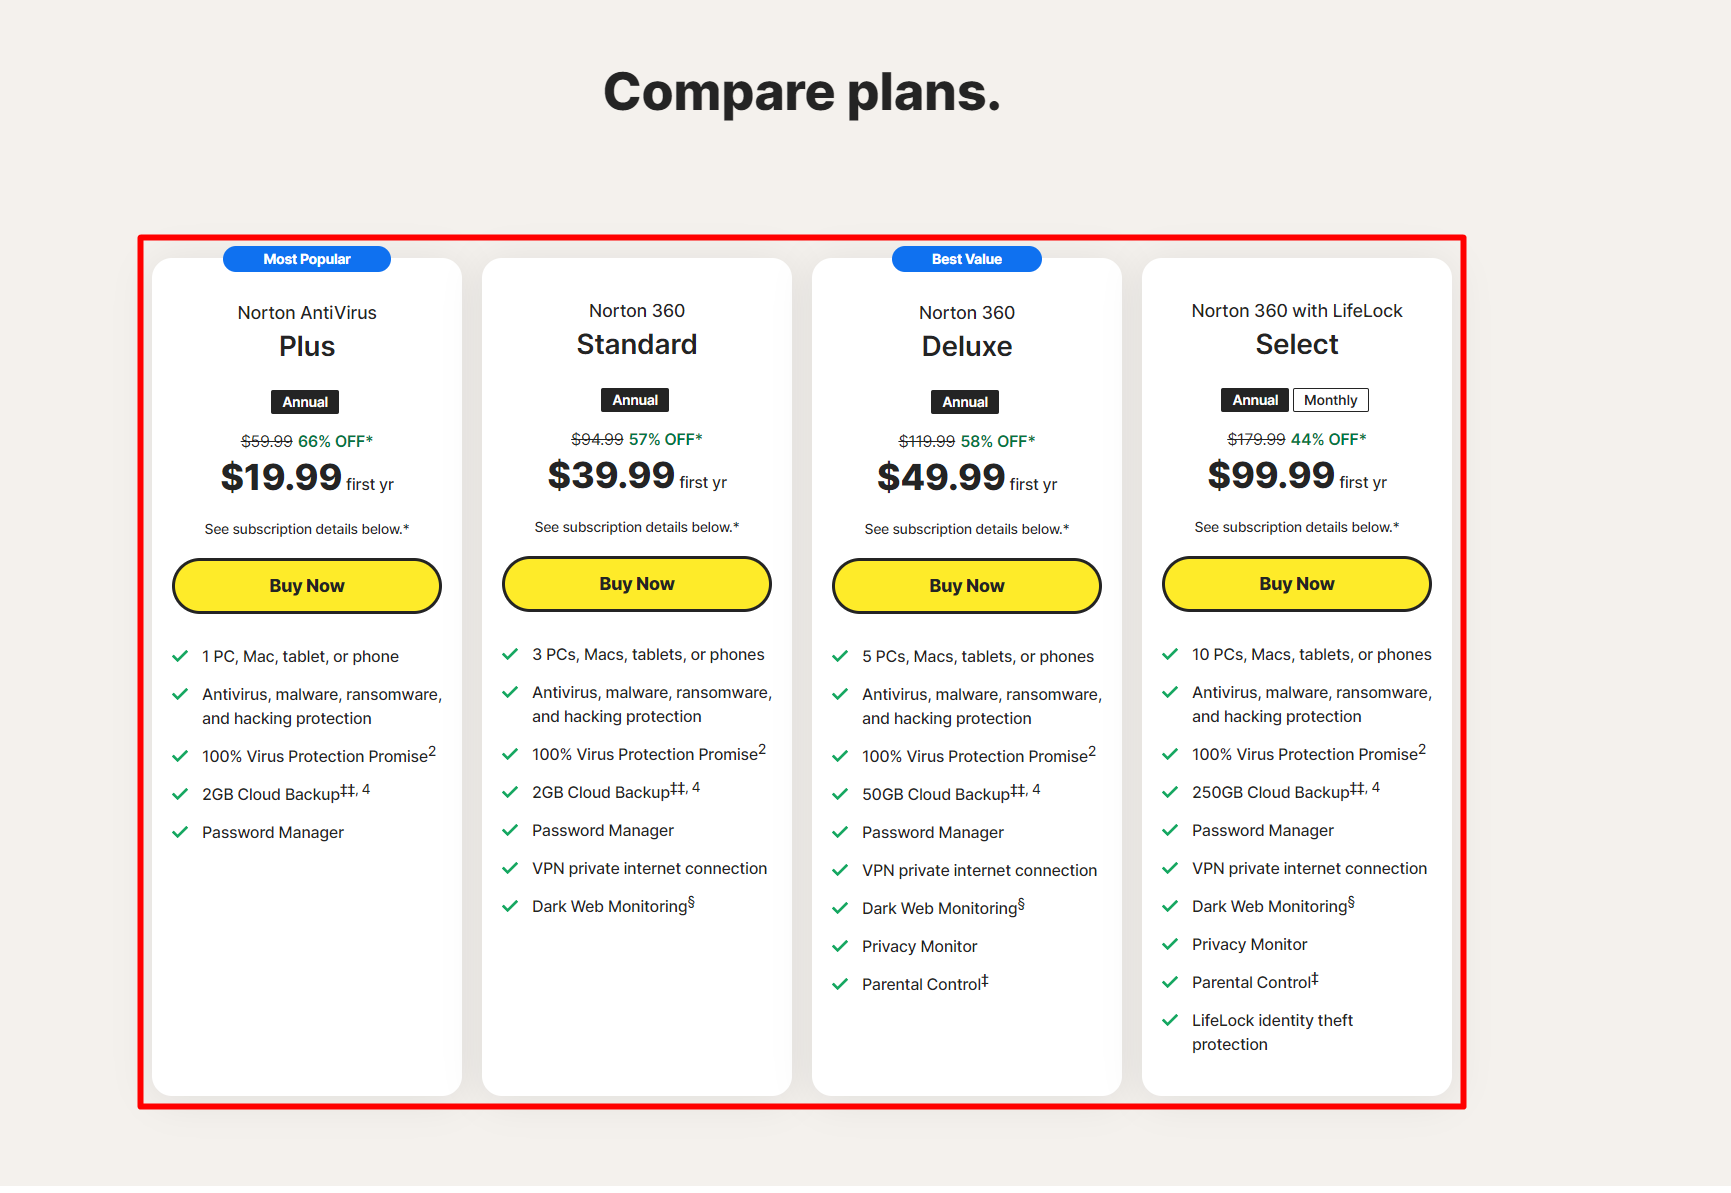The height and width of the screenshot is (1193, 1731).
Task: Click checkmark beside Deluxe Privacy Monitor
Action: 840,946
